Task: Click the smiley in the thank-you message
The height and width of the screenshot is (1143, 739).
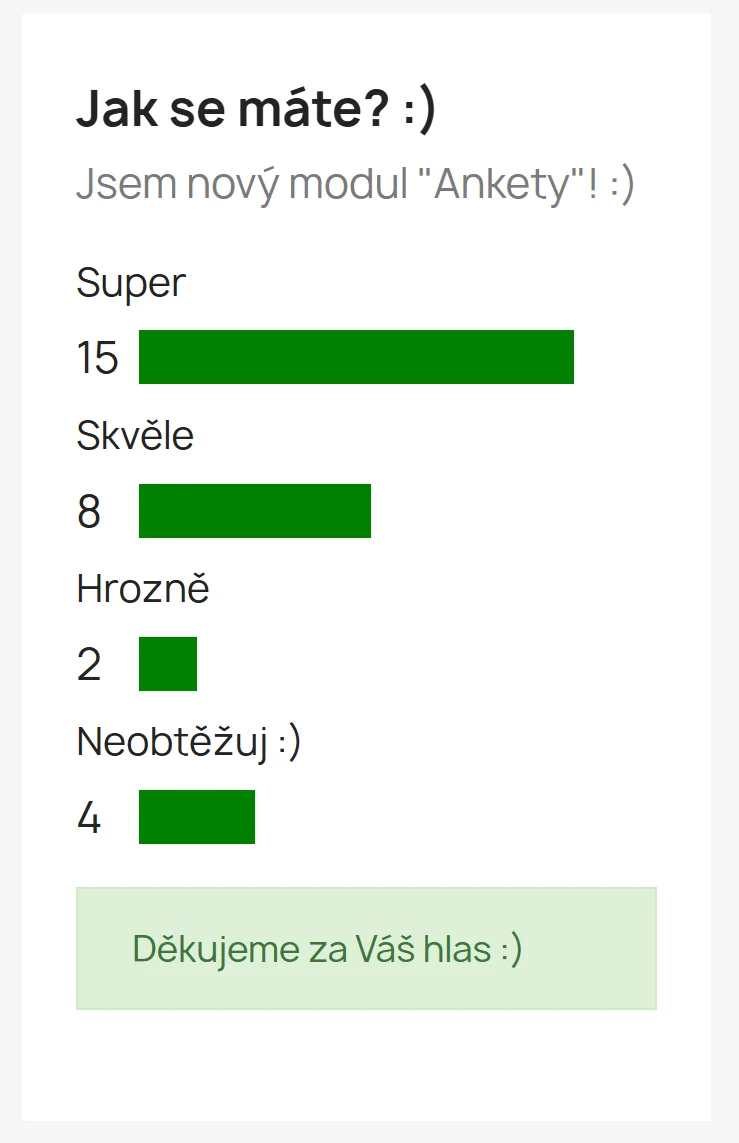Action: tap(510, 949)
